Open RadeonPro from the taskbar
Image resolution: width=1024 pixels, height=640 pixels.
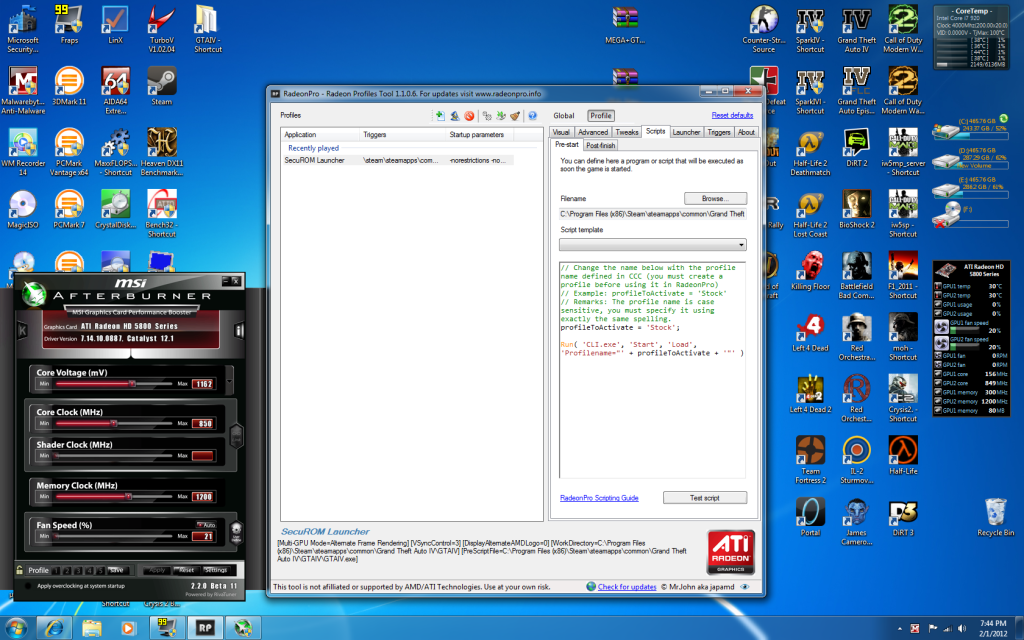(205, 628)
